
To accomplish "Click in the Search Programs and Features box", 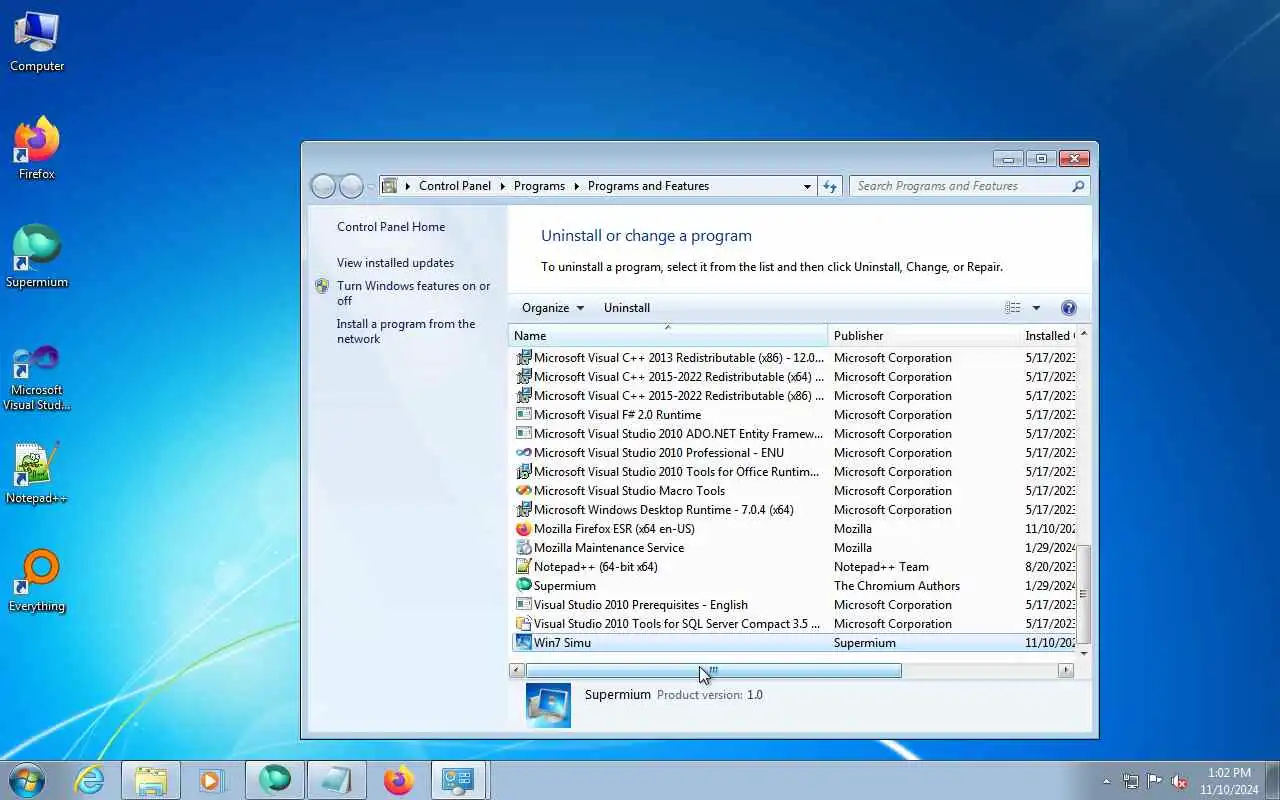I will 960,186.
